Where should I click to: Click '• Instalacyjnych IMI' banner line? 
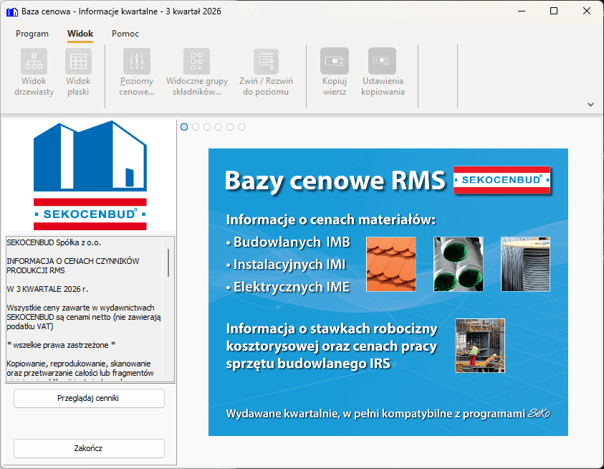(286, 265)
